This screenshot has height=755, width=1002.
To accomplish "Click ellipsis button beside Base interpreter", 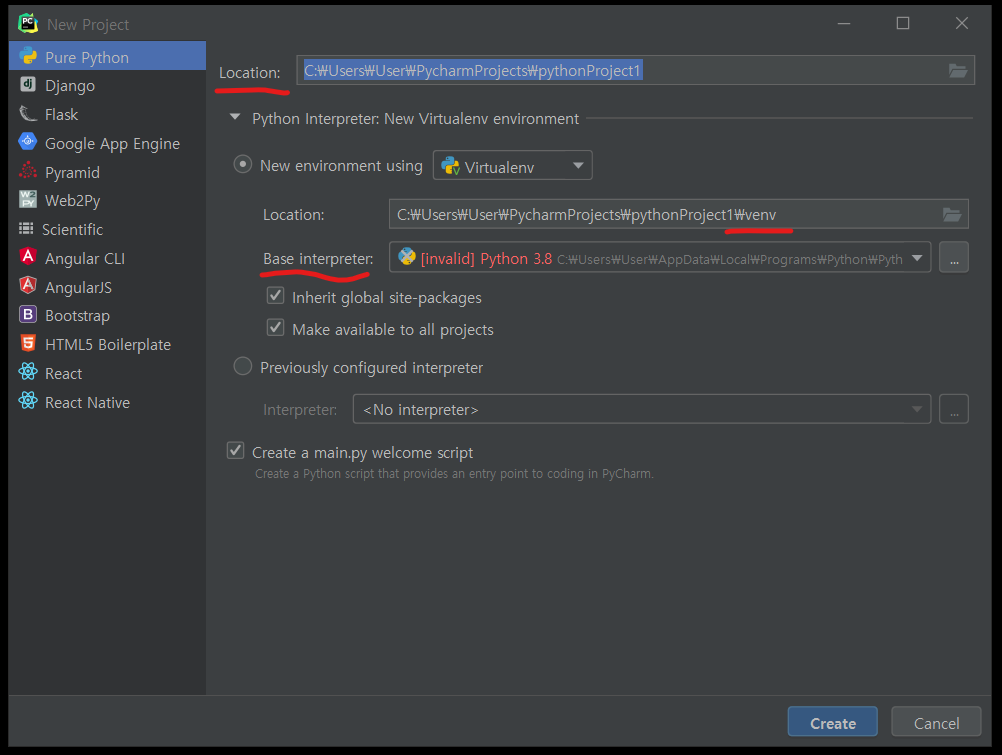I will tap(954, 258).
